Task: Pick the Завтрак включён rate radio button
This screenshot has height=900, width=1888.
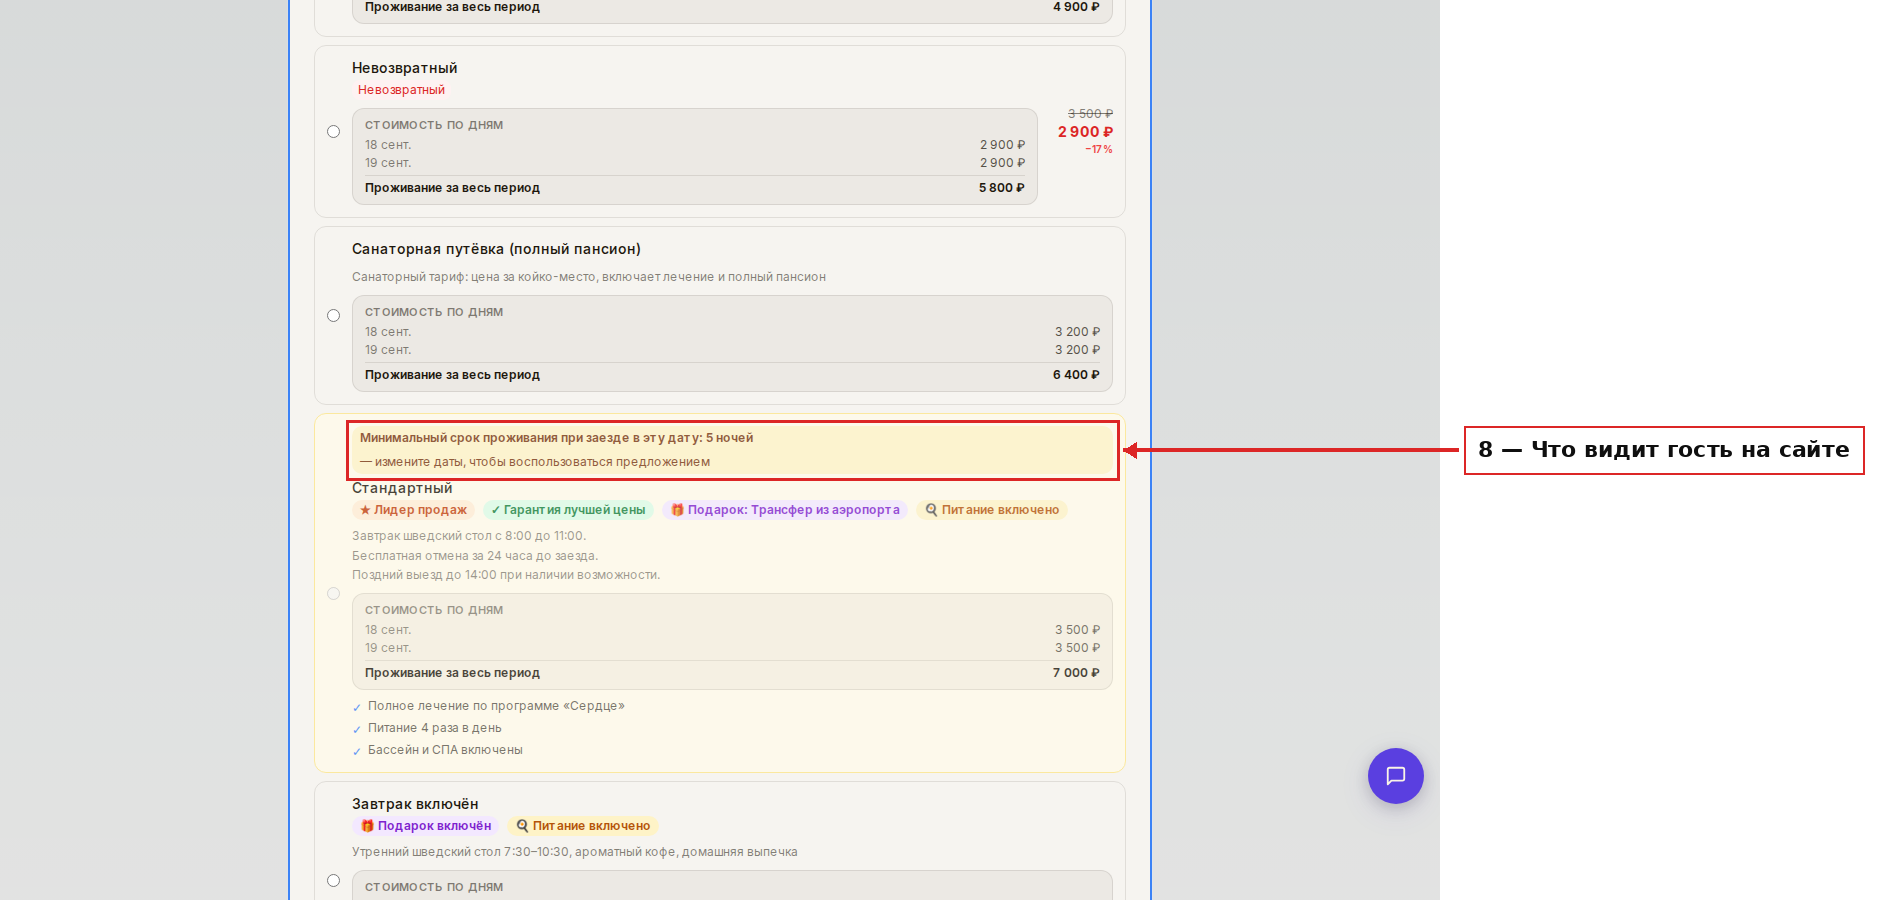Action: pos(334,881)
